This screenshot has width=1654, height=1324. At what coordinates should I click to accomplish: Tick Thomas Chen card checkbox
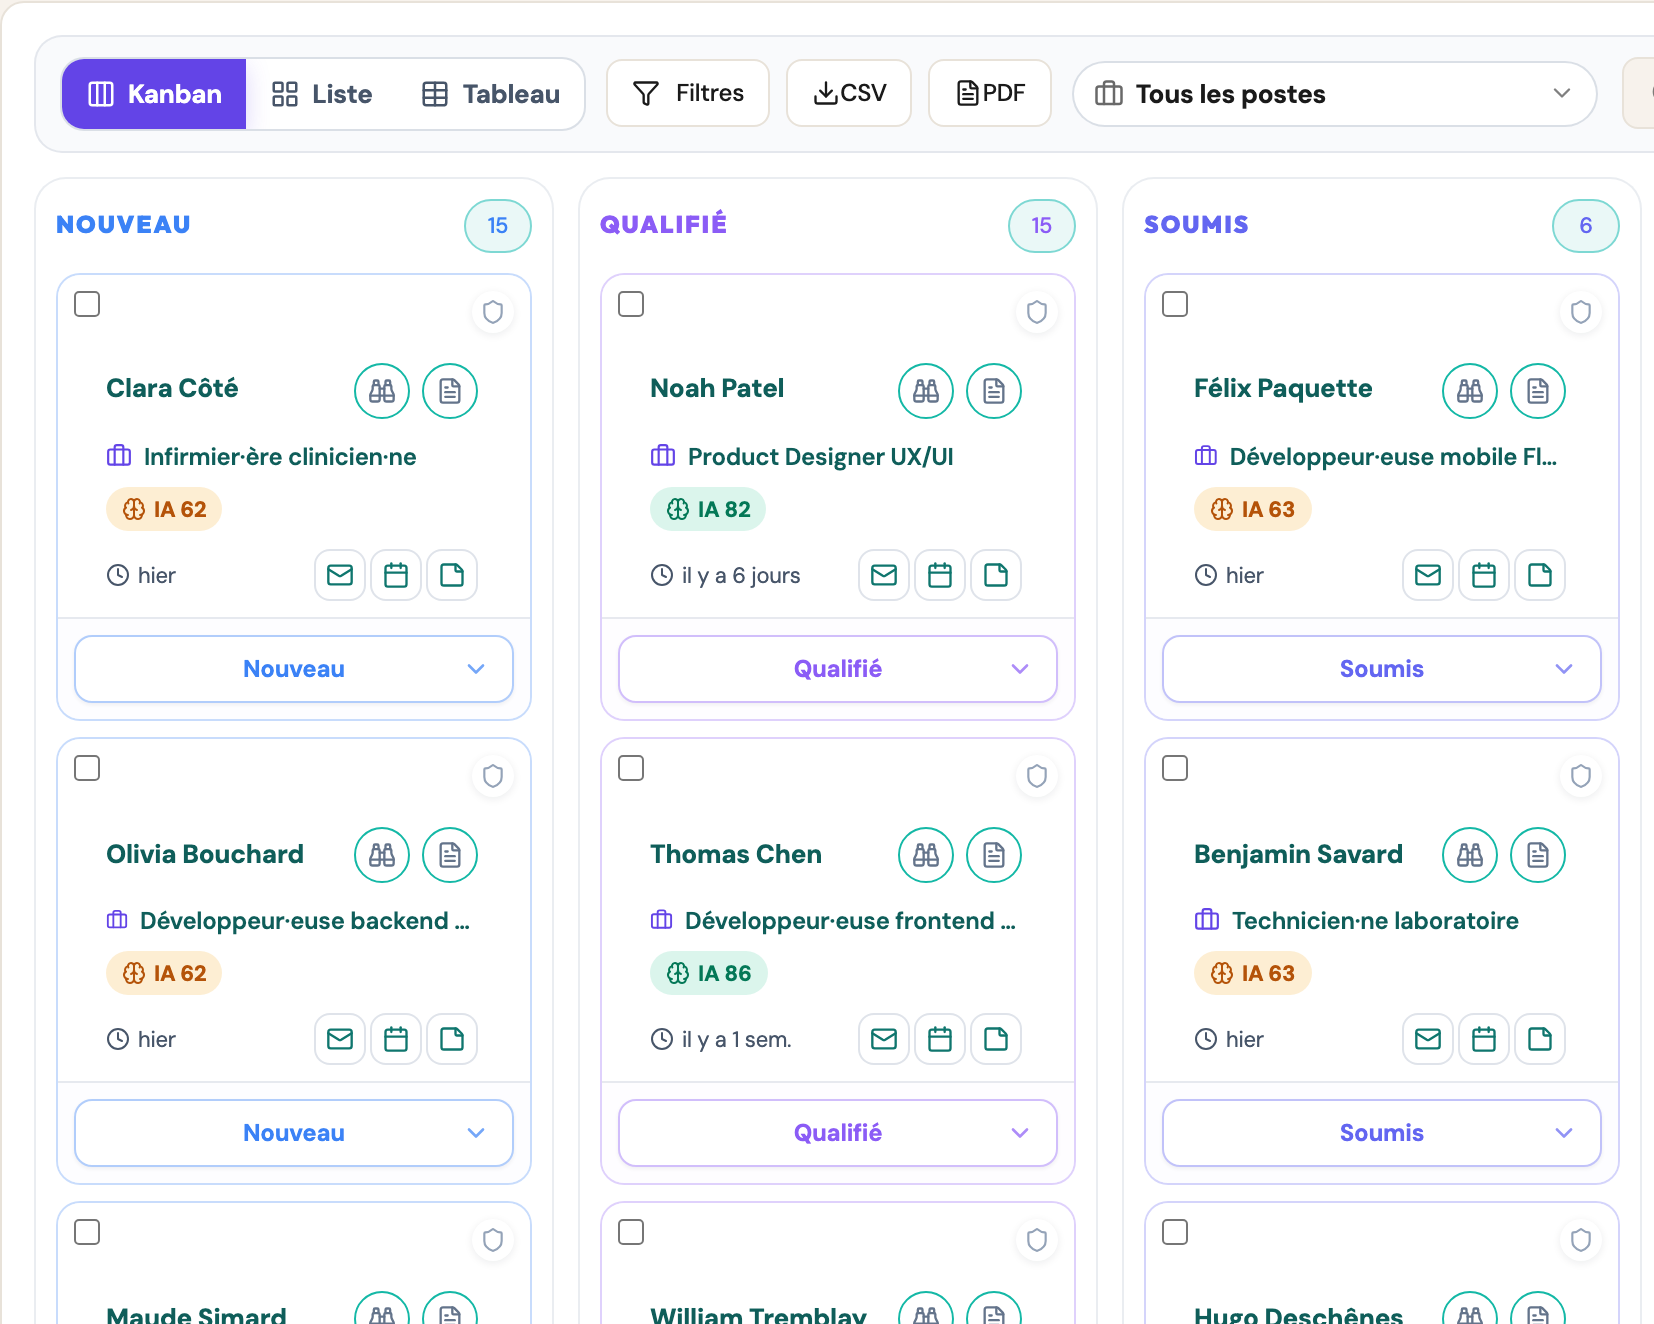pos(631,768)
